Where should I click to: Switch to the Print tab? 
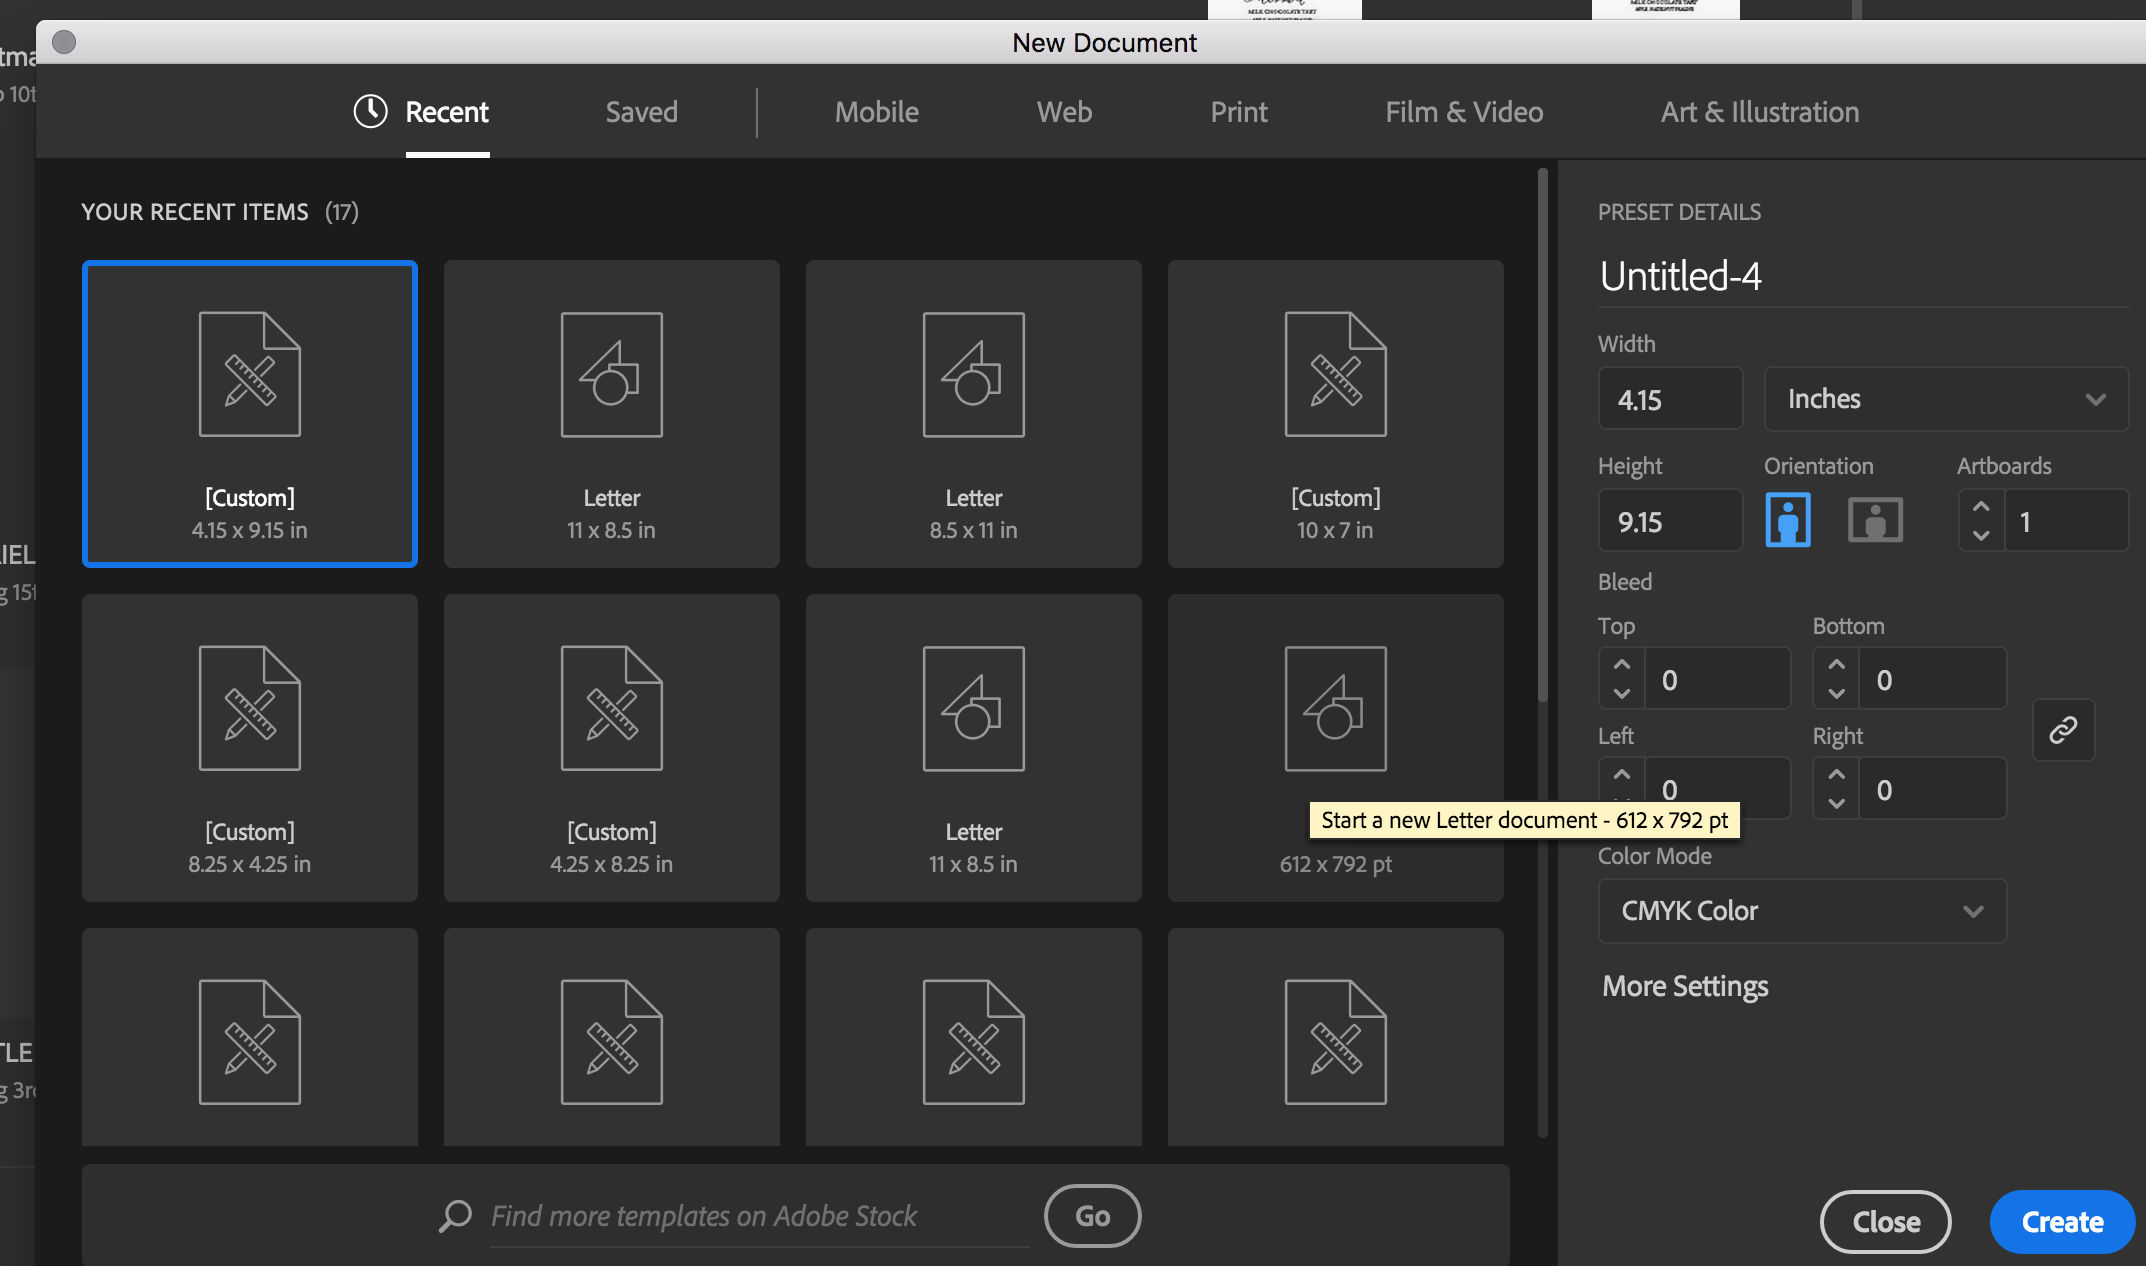tap(1238, 112)
